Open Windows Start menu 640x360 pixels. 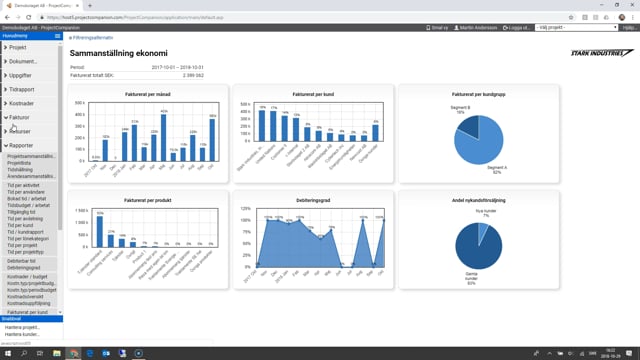[8, 353]
